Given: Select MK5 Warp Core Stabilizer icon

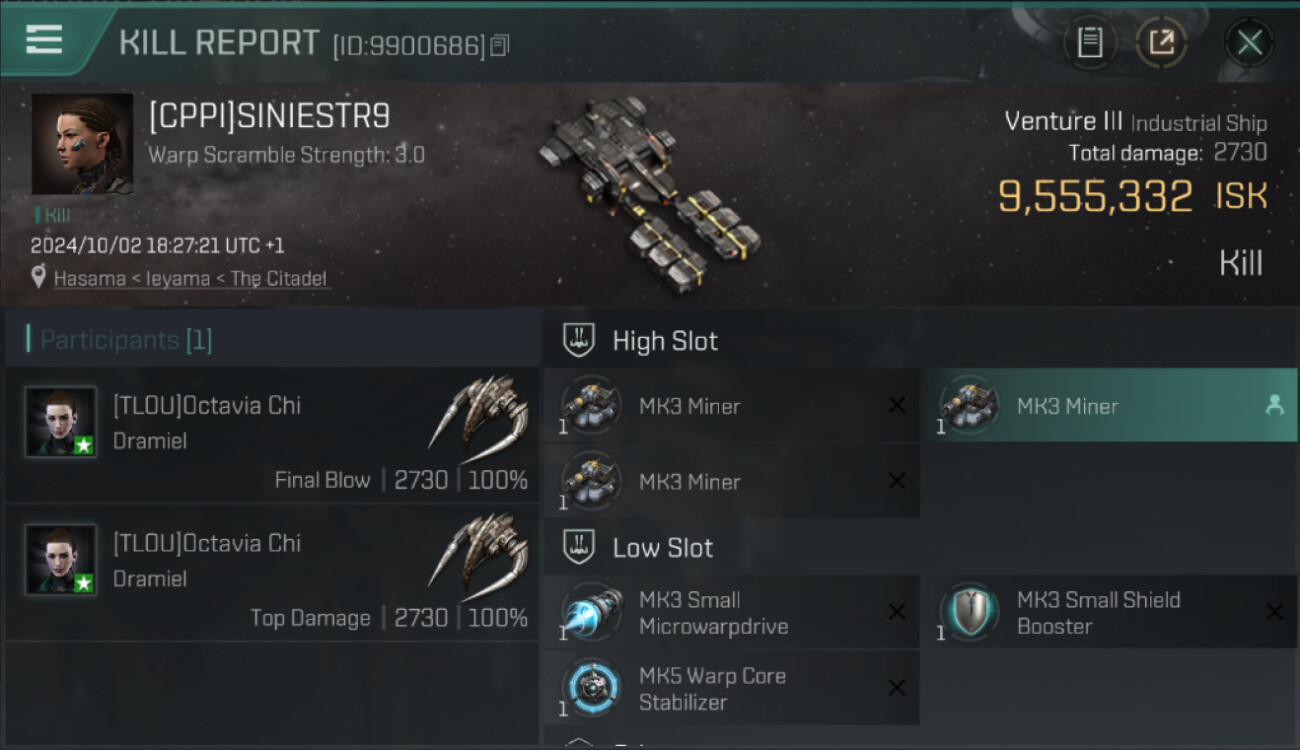Looking at the screenshot, I should 591,688.
